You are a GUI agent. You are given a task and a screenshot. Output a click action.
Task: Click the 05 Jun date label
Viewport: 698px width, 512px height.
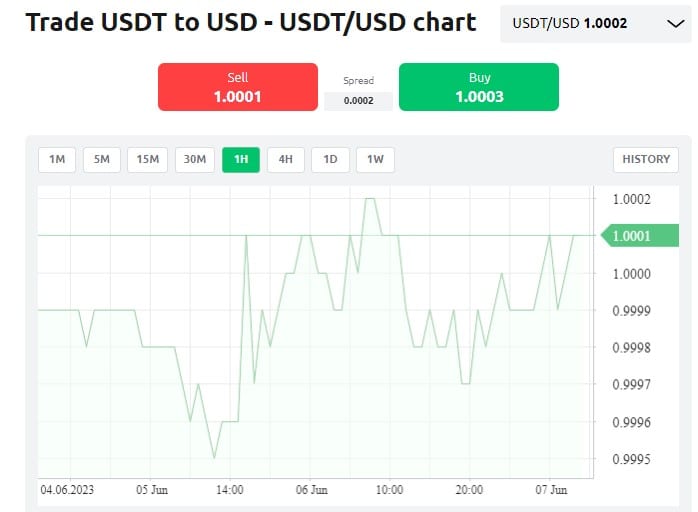point(152,490)
